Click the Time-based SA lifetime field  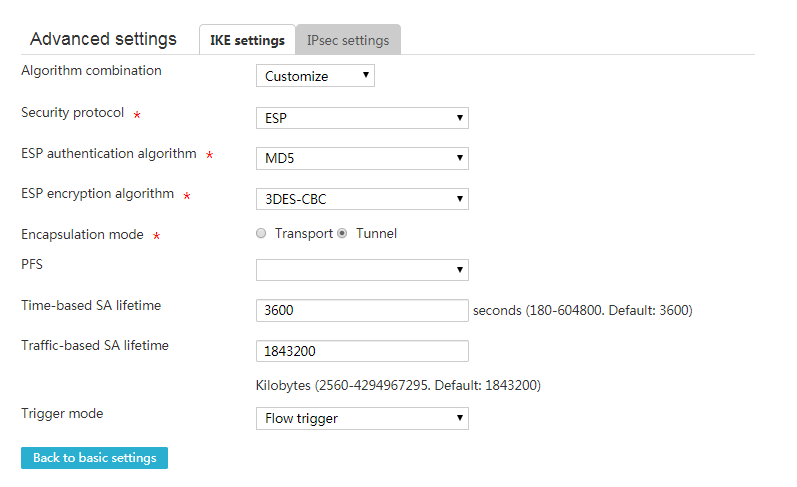362,310
